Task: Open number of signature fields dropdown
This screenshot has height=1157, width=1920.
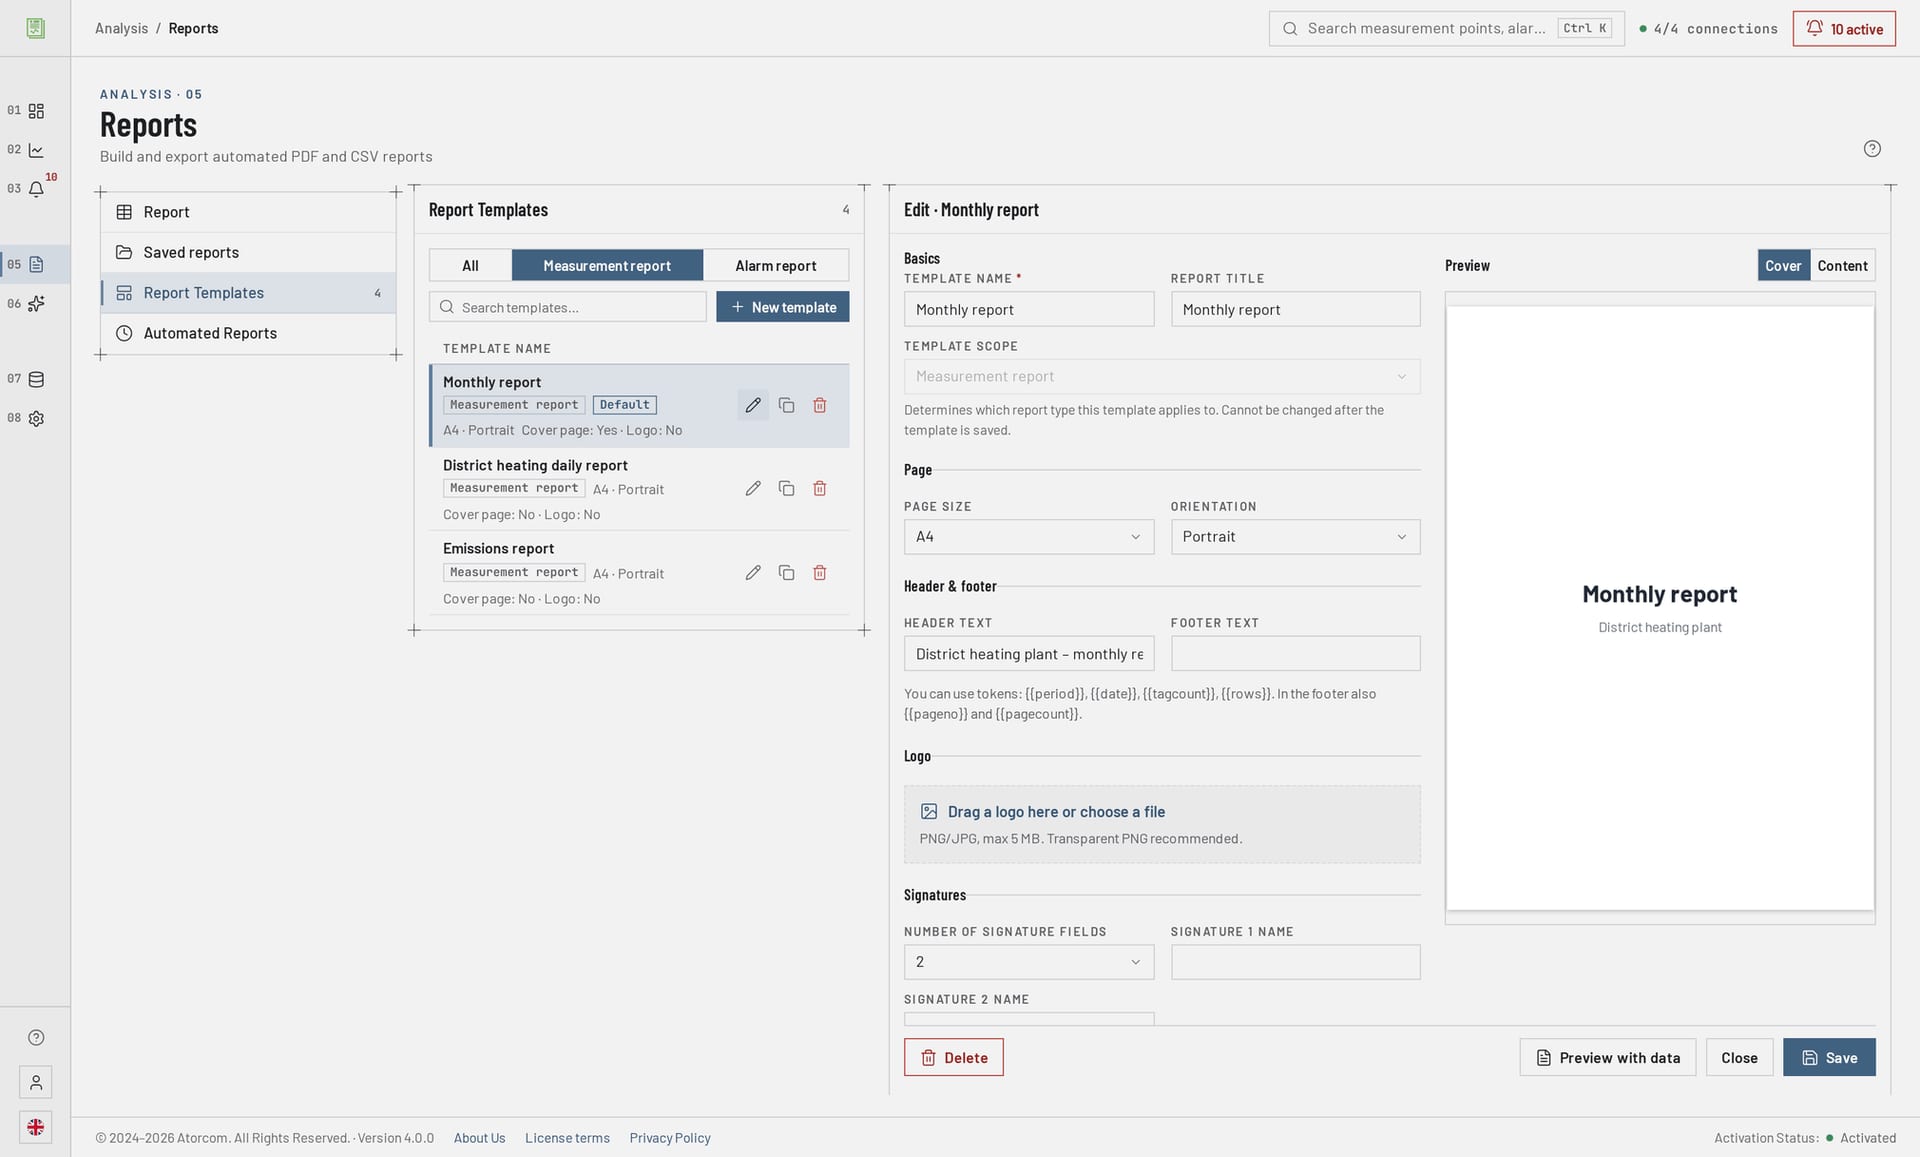Action: (x=1028, y=962)
